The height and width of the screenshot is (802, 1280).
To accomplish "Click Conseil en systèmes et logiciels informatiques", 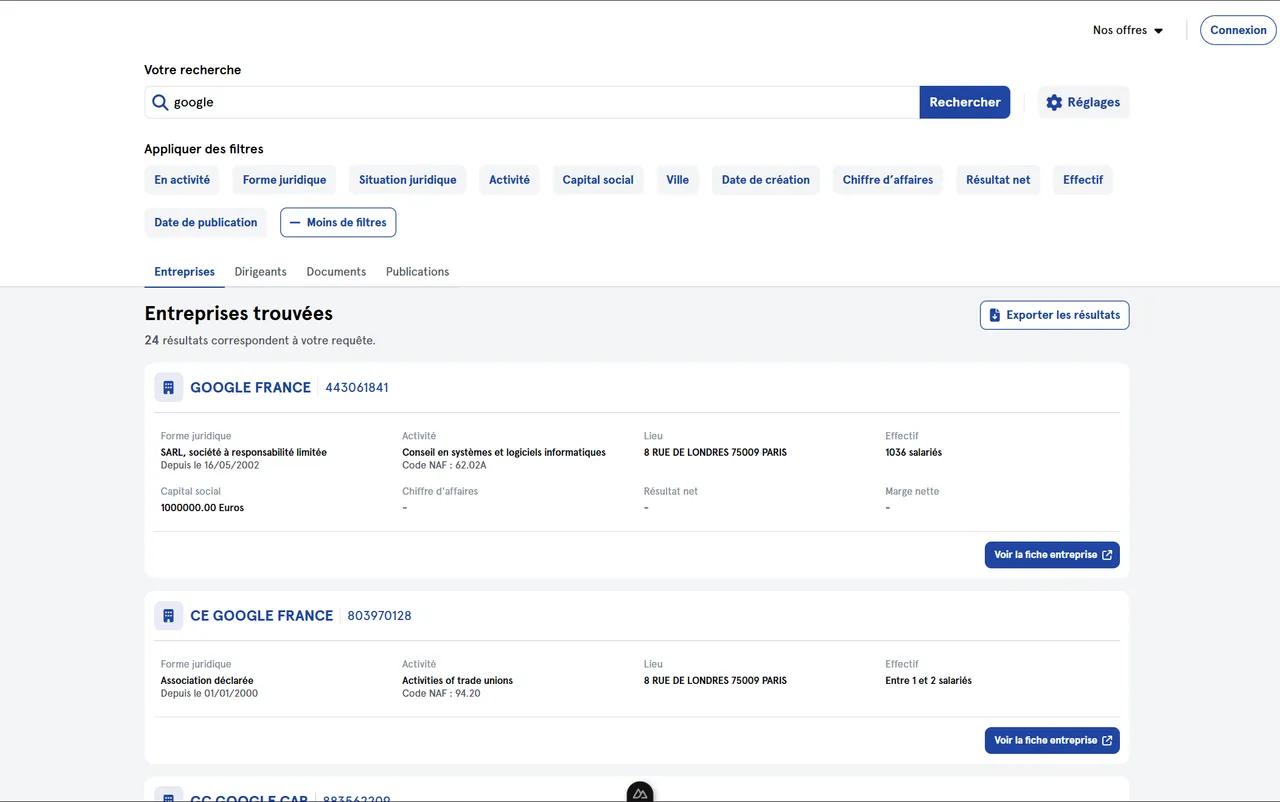I will 504,452.
